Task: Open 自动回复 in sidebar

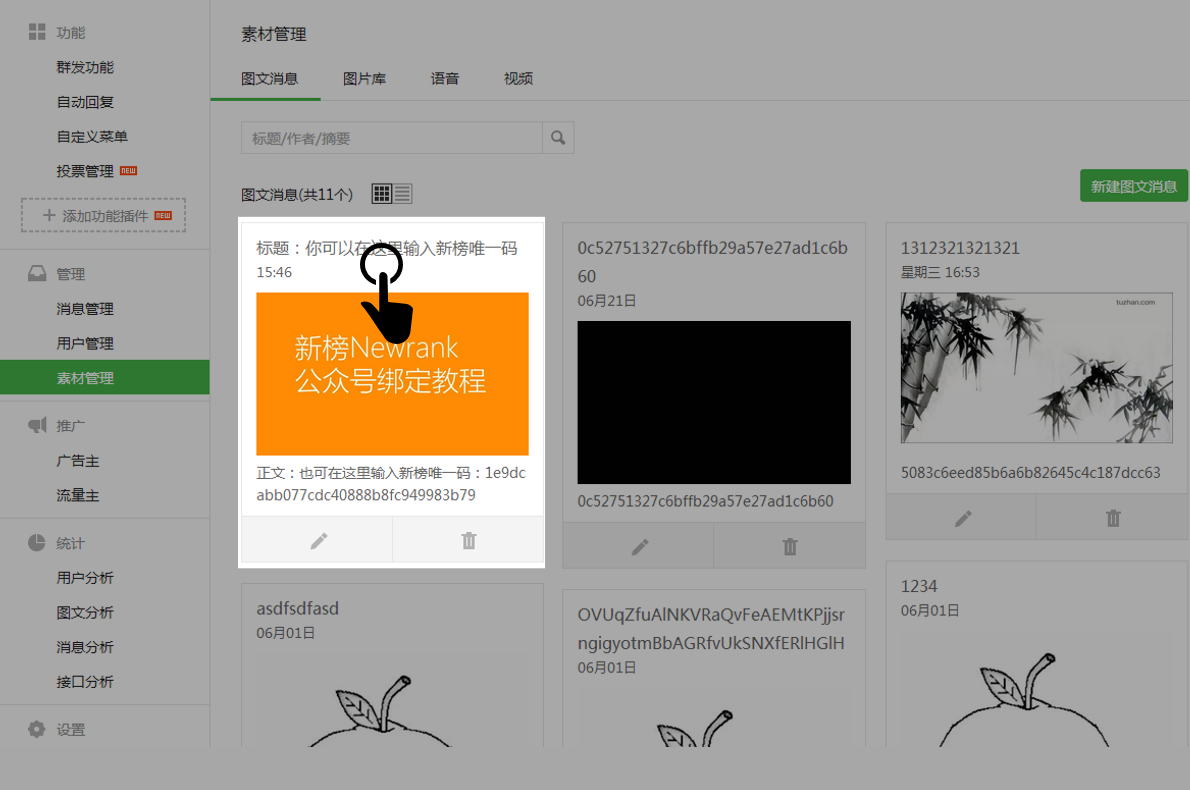Action: coord(85,102)
